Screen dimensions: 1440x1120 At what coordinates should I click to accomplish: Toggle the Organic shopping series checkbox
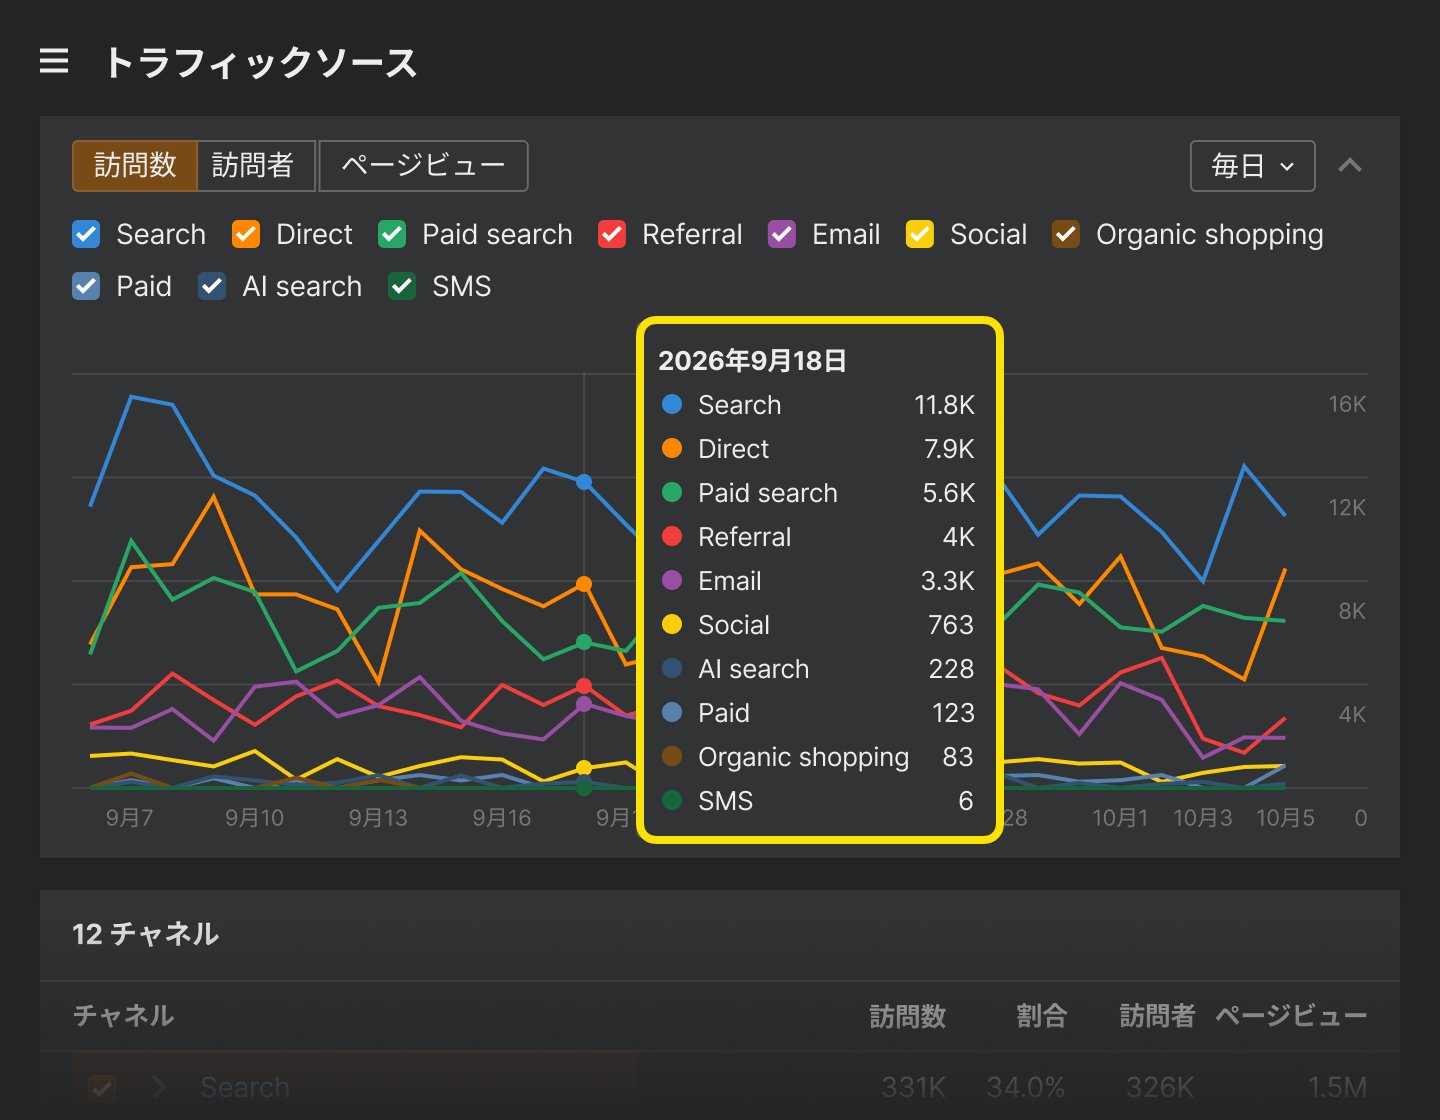point(1066,234)
